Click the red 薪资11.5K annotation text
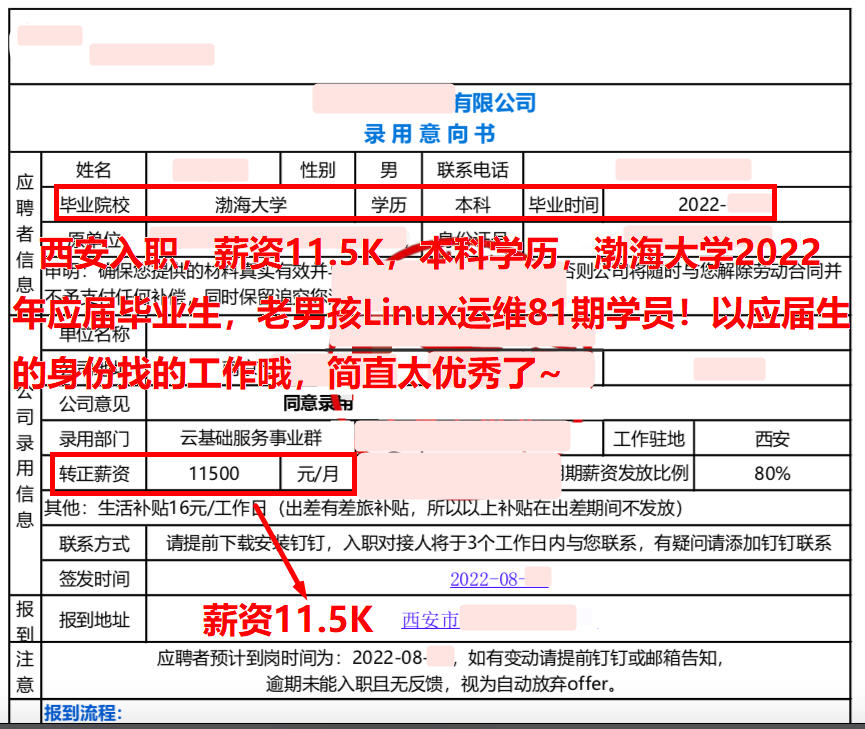 pyautogui.click(x=288, y=620)
